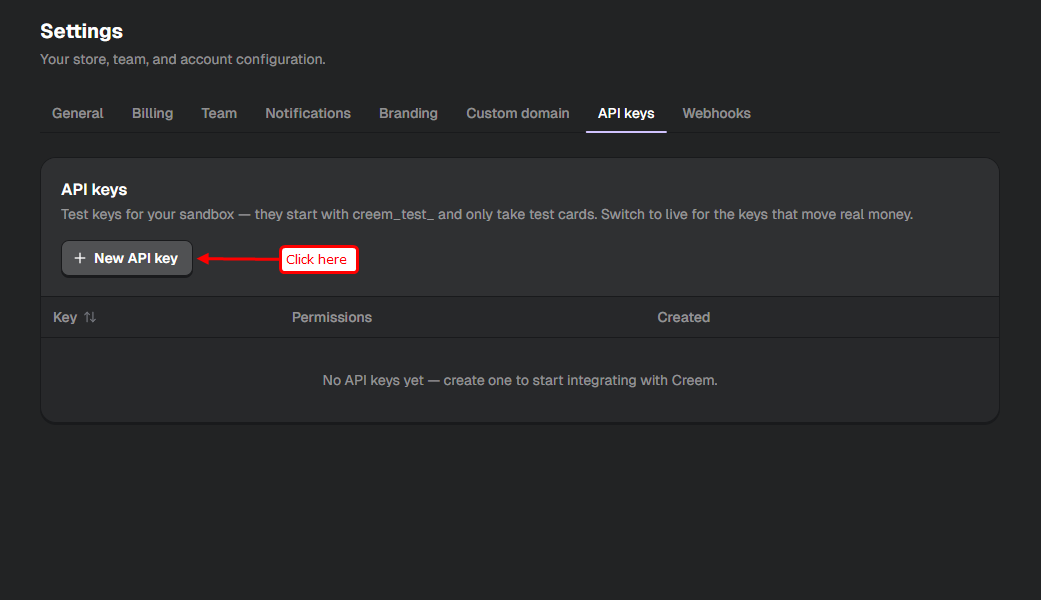Click the Created column header
1041x600 pixels.
coord(684,317)
